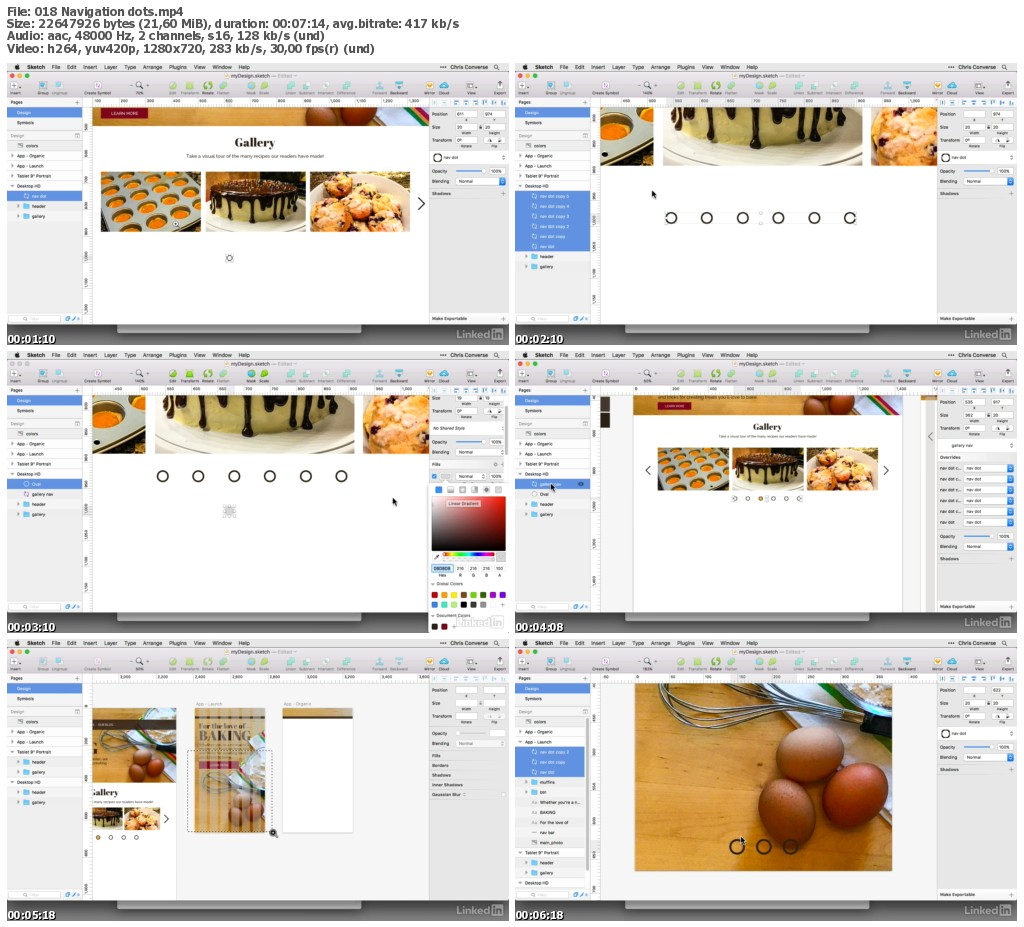Toggle the size lock in the 00:04:08 frame
This screenshot has height=927, width=1024.
pos(987,415)
